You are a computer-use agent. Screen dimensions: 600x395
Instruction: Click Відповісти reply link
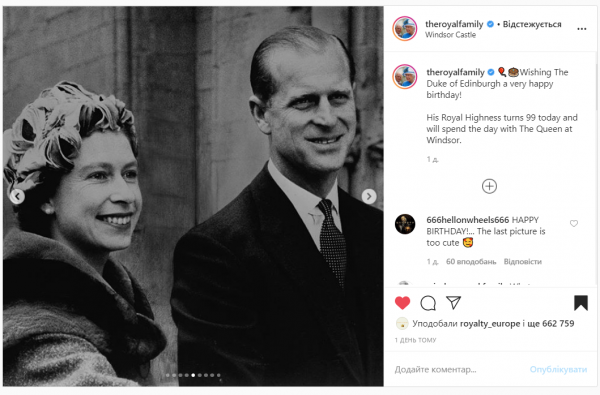(523, 262)
